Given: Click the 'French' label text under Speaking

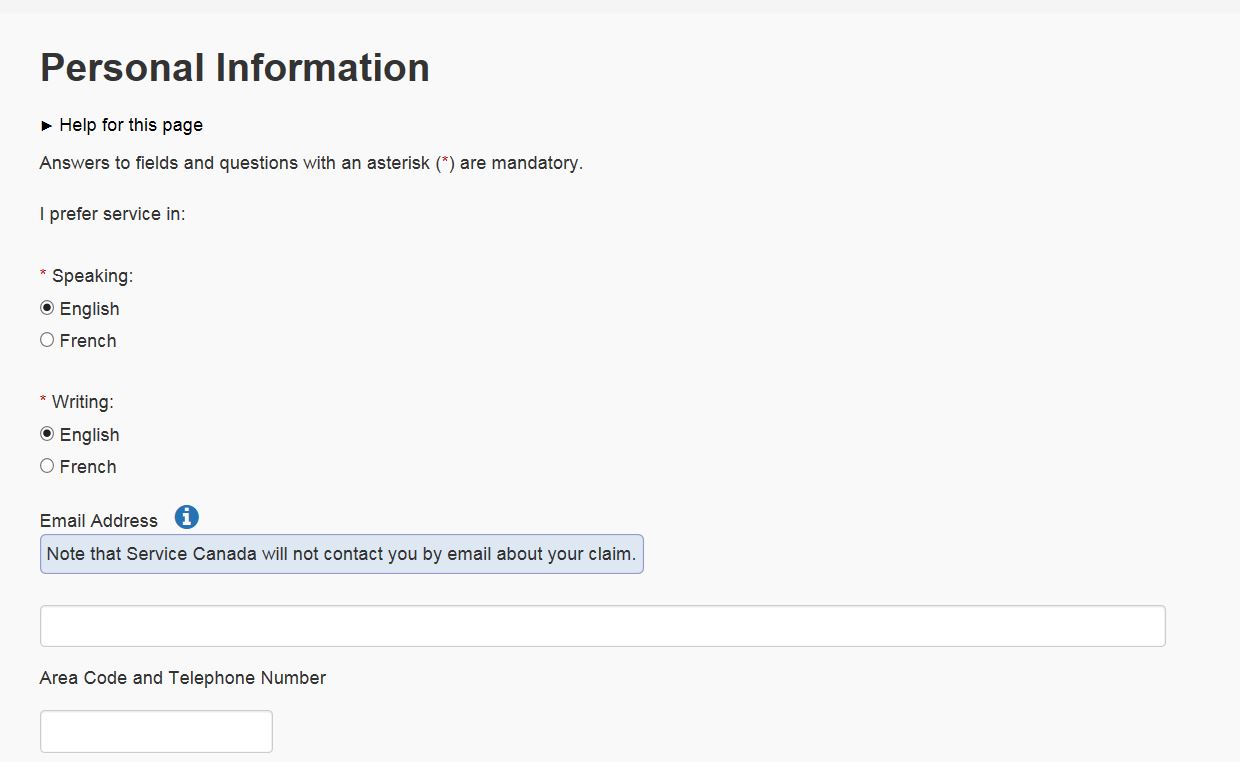Looking at the screenshot, I should (x=88, y=341).
